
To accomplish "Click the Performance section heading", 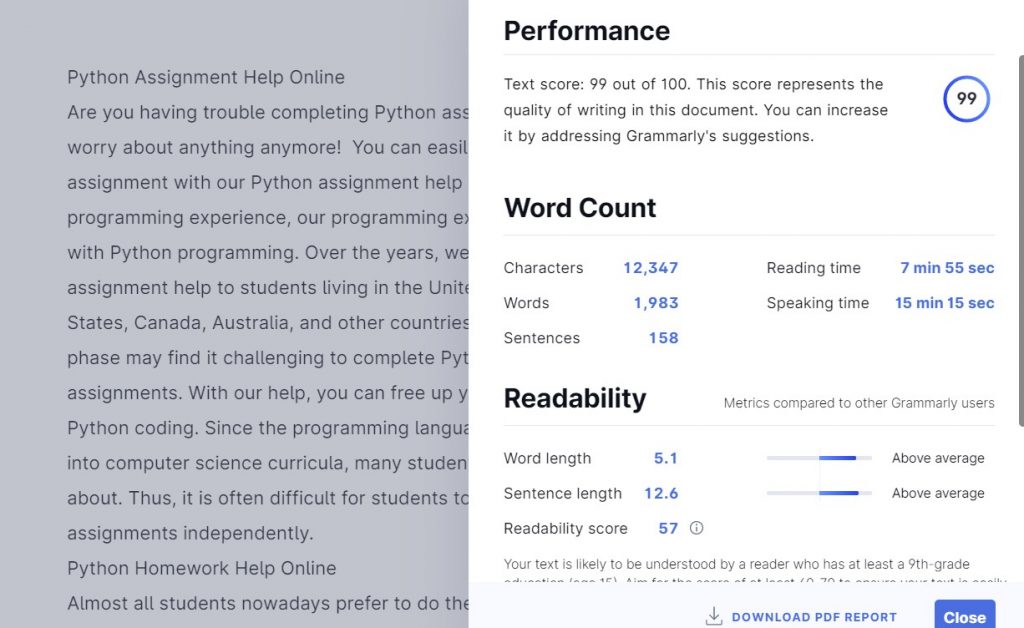I will [586, 31].
